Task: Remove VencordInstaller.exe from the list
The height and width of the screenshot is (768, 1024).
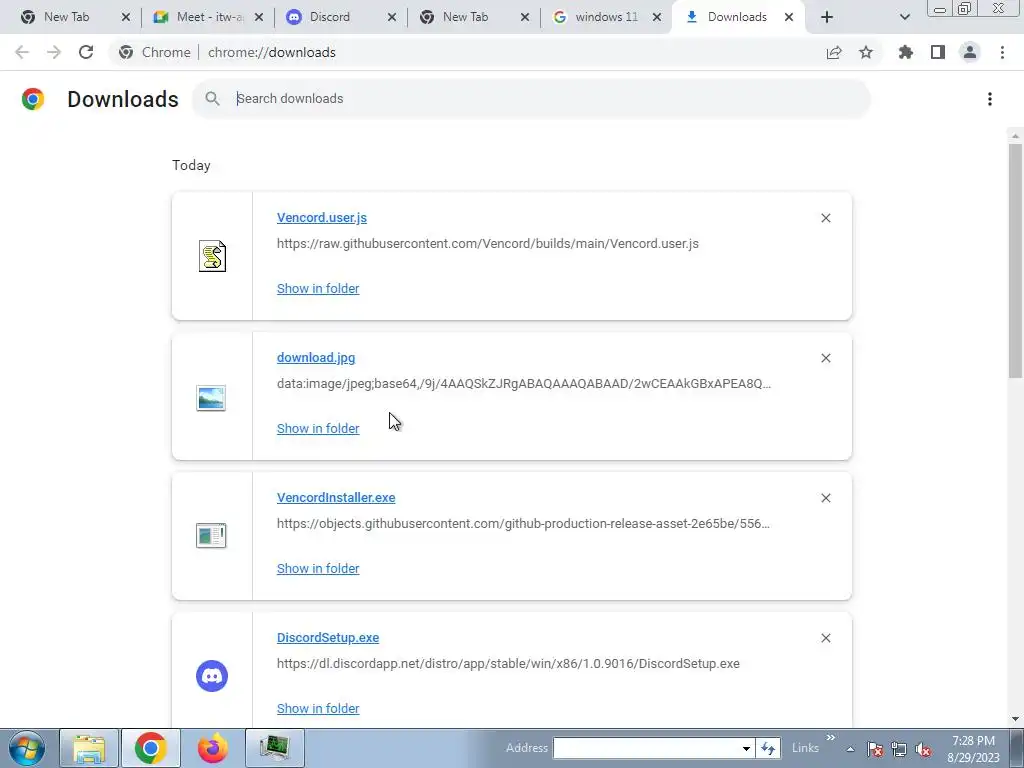Action: (x=825, y=498)
